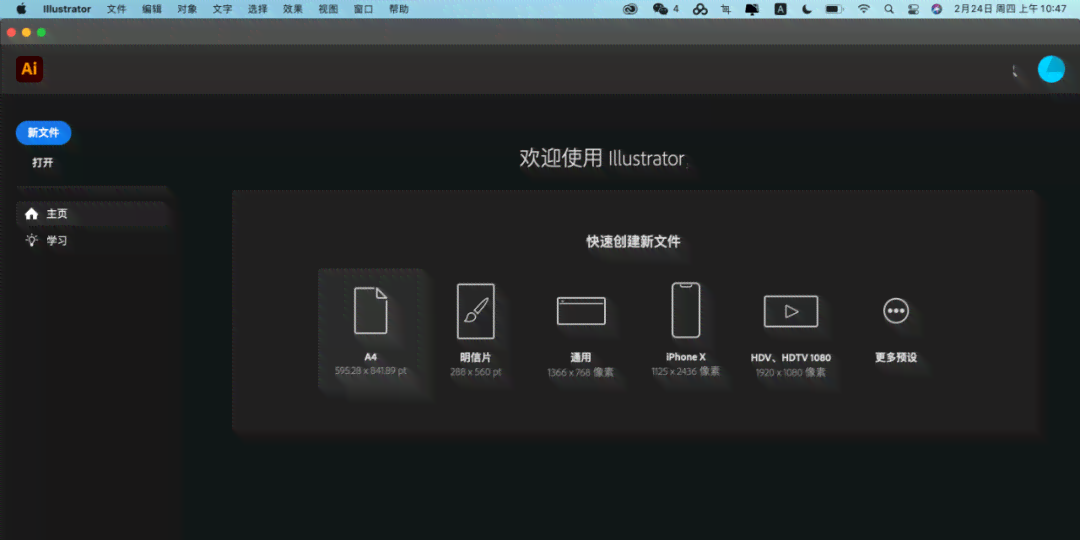1080x540 pixels.
Task: Open the Wi-Fi status menu
Action: point(864,9)
